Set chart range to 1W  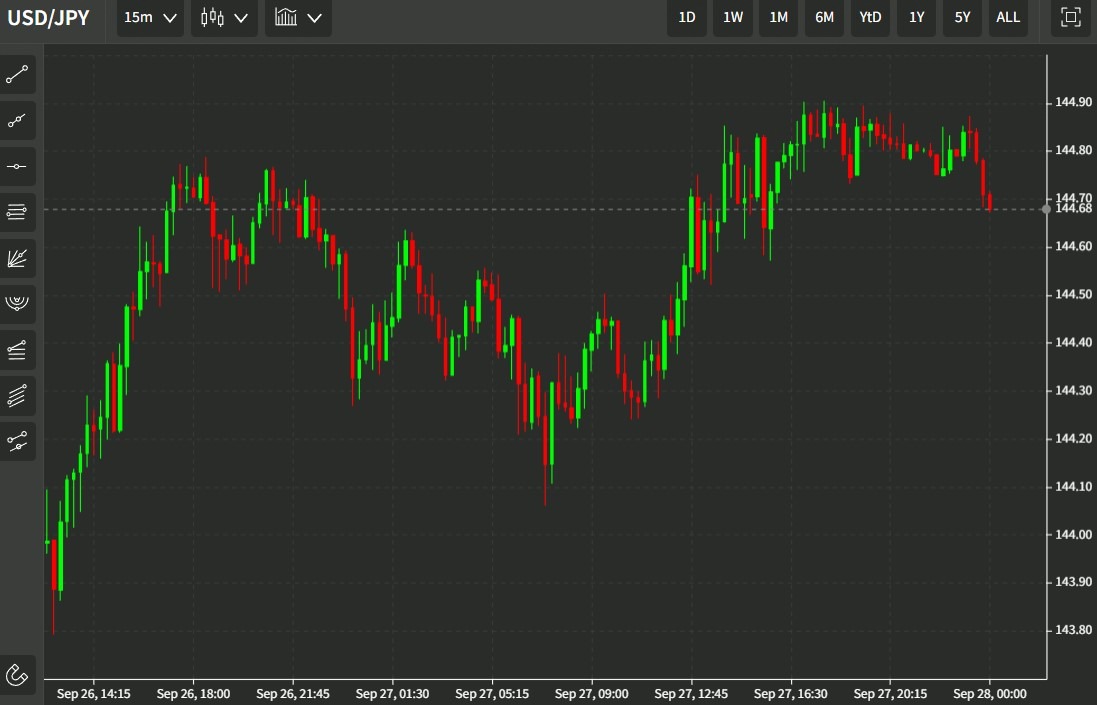(x=732, y=17)
